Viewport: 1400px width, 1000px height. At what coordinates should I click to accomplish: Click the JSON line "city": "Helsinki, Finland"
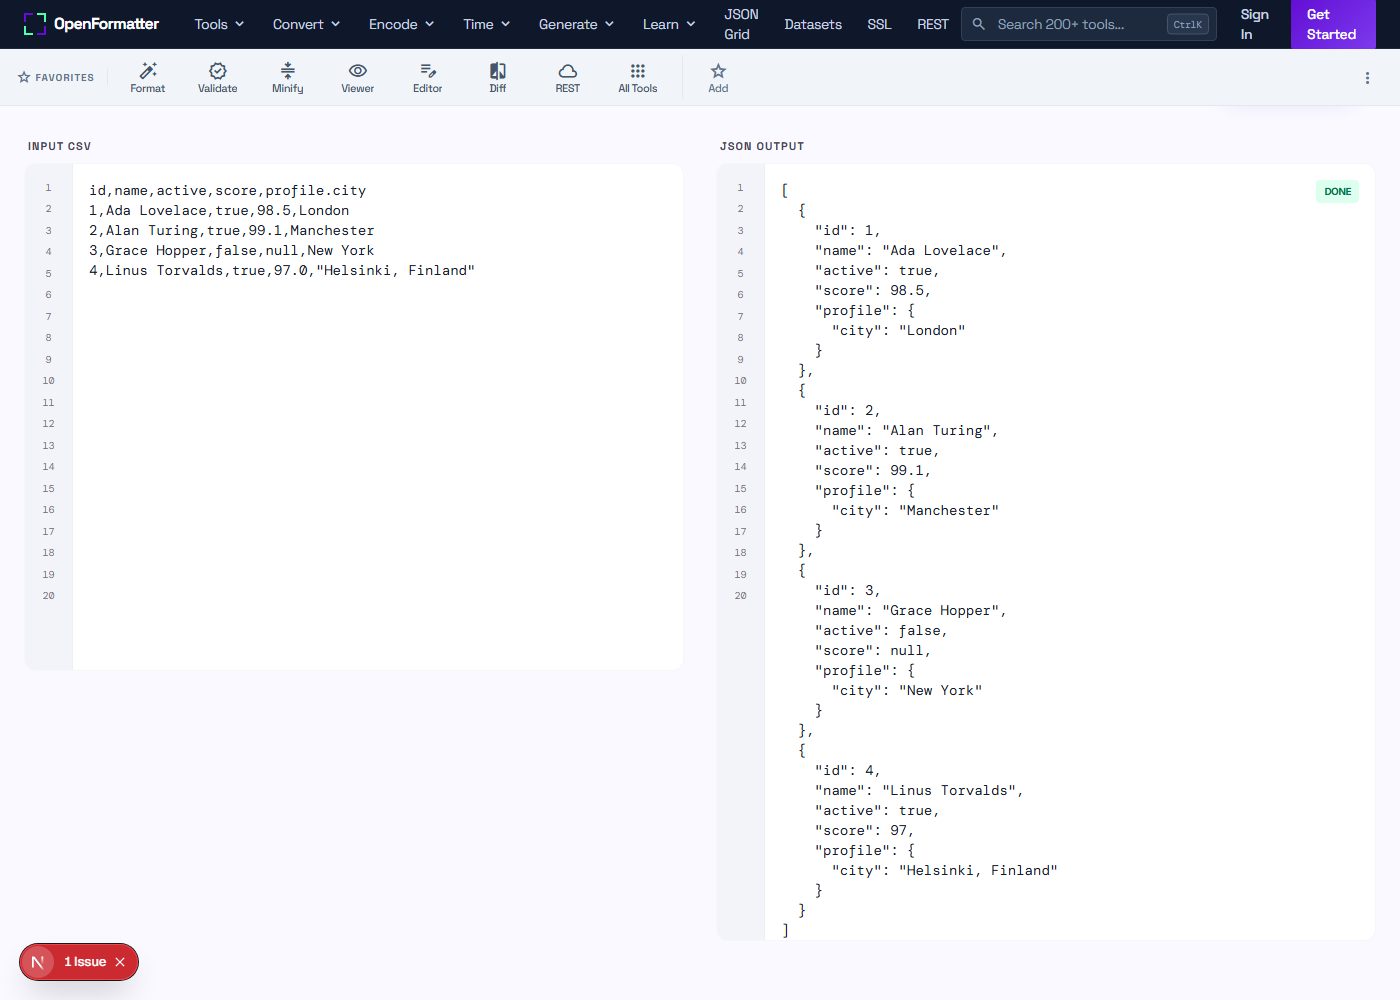[945, 871]
